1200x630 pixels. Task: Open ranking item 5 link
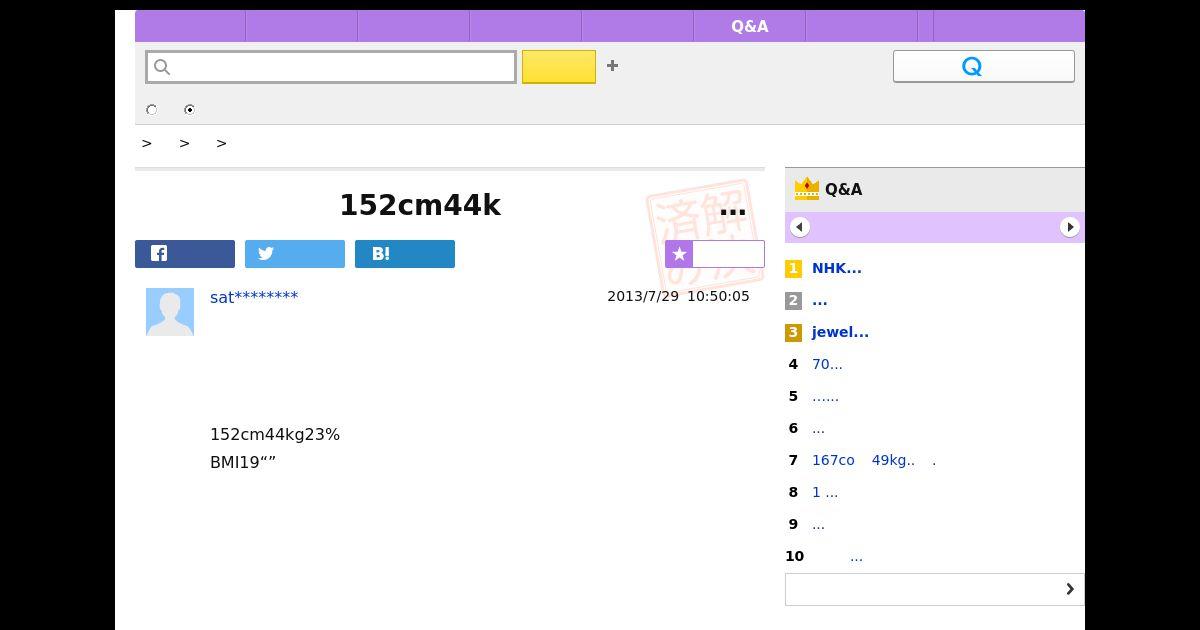pyautogui.click(x=825, y=396)
